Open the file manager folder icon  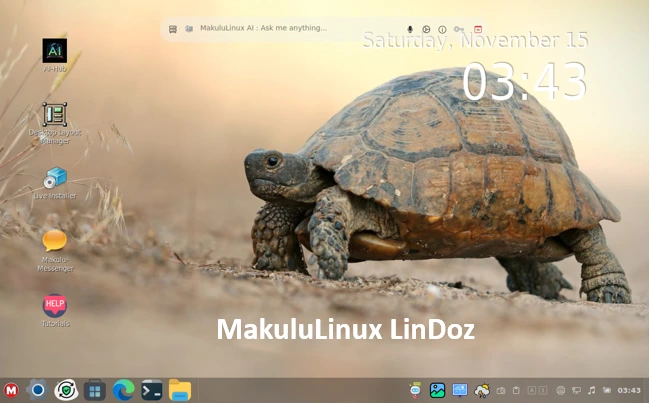point(180,390)
